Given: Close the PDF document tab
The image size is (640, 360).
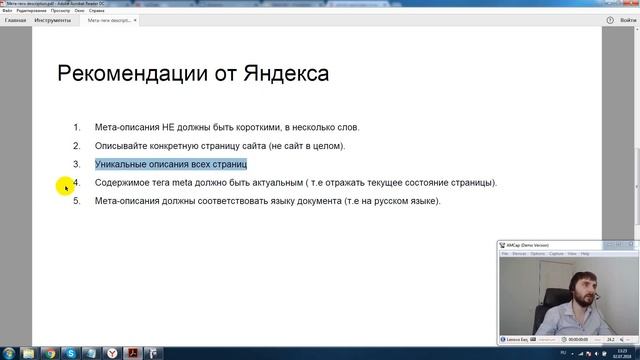Looking at the screenshot, I should 135,20.
